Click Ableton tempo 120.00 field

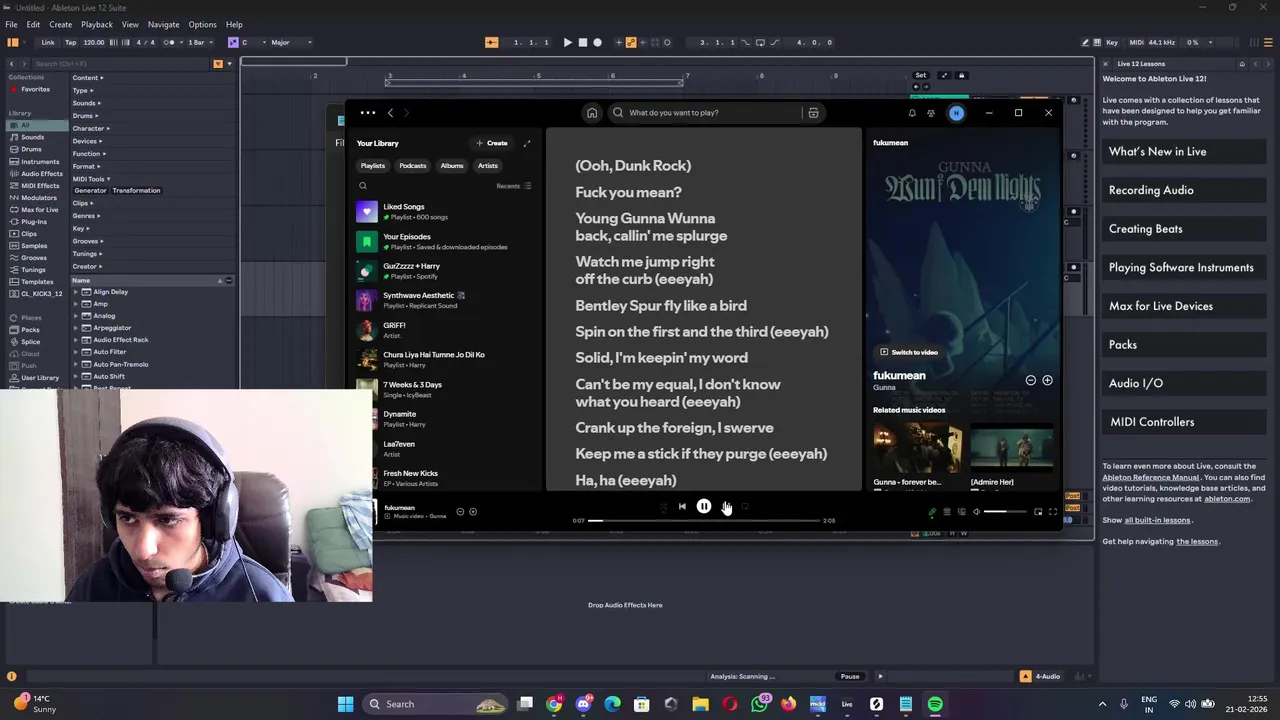point(94,42)
